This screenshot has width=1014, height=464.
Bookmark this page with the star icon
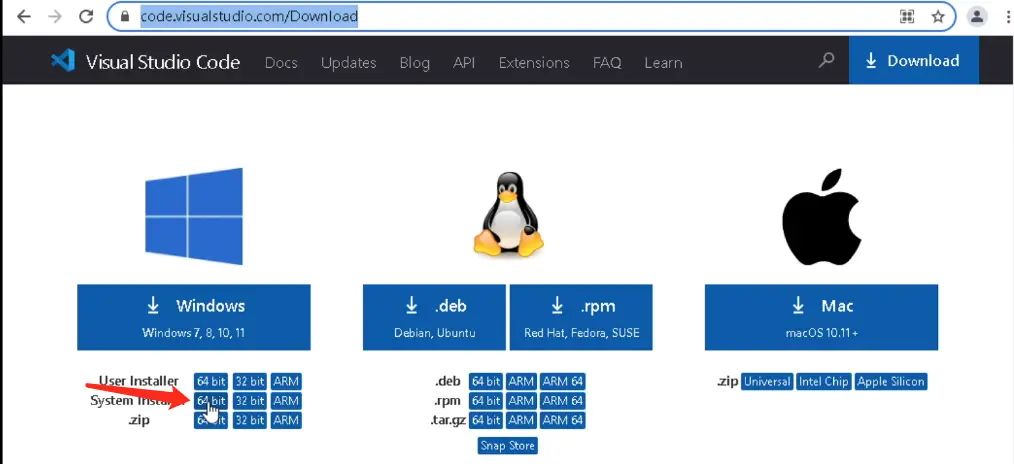tap(938, 17)
